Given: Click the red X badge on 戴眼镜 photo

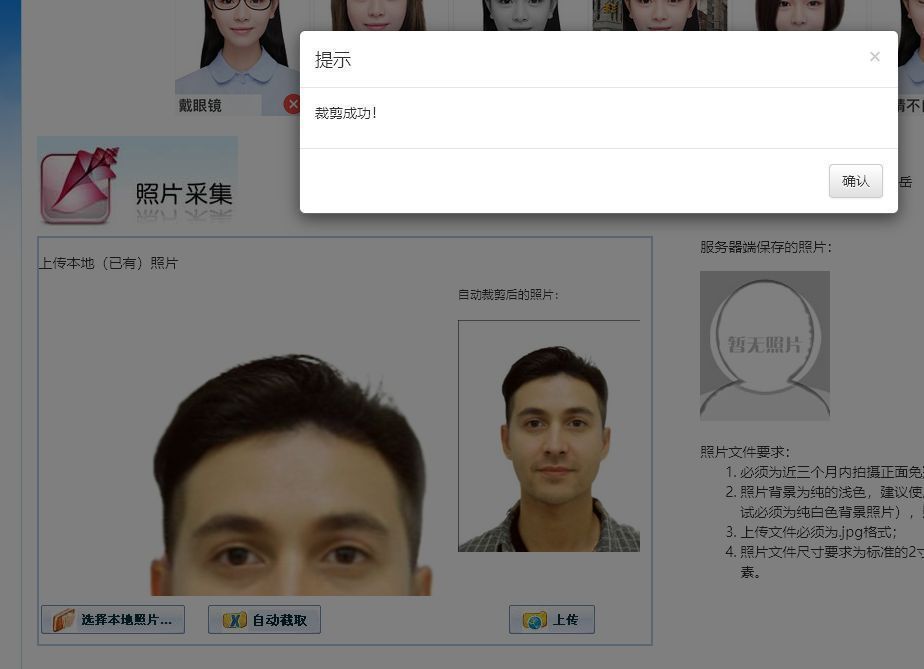Looking at the screenshot, I should click(x=291, y=103).
